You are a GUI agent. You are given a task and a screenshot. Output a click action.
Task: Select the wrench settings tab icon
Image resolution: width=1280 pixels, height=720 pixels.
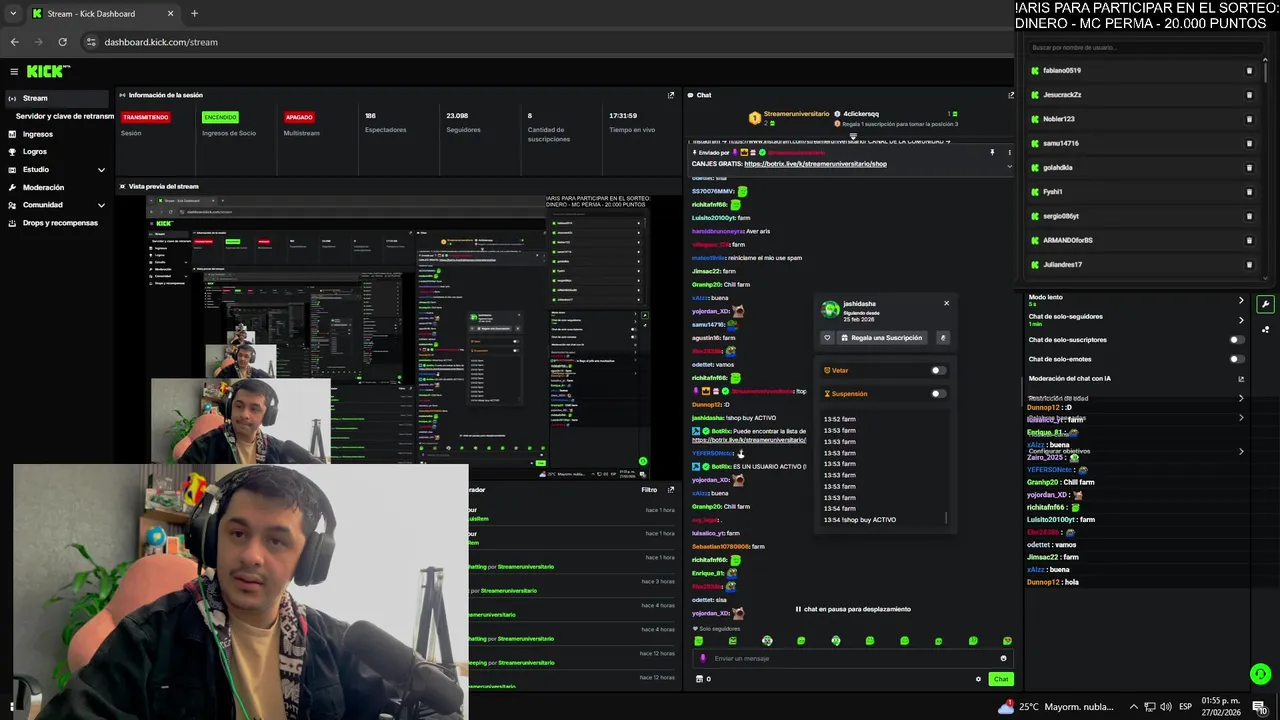(x=1265, y=304)
